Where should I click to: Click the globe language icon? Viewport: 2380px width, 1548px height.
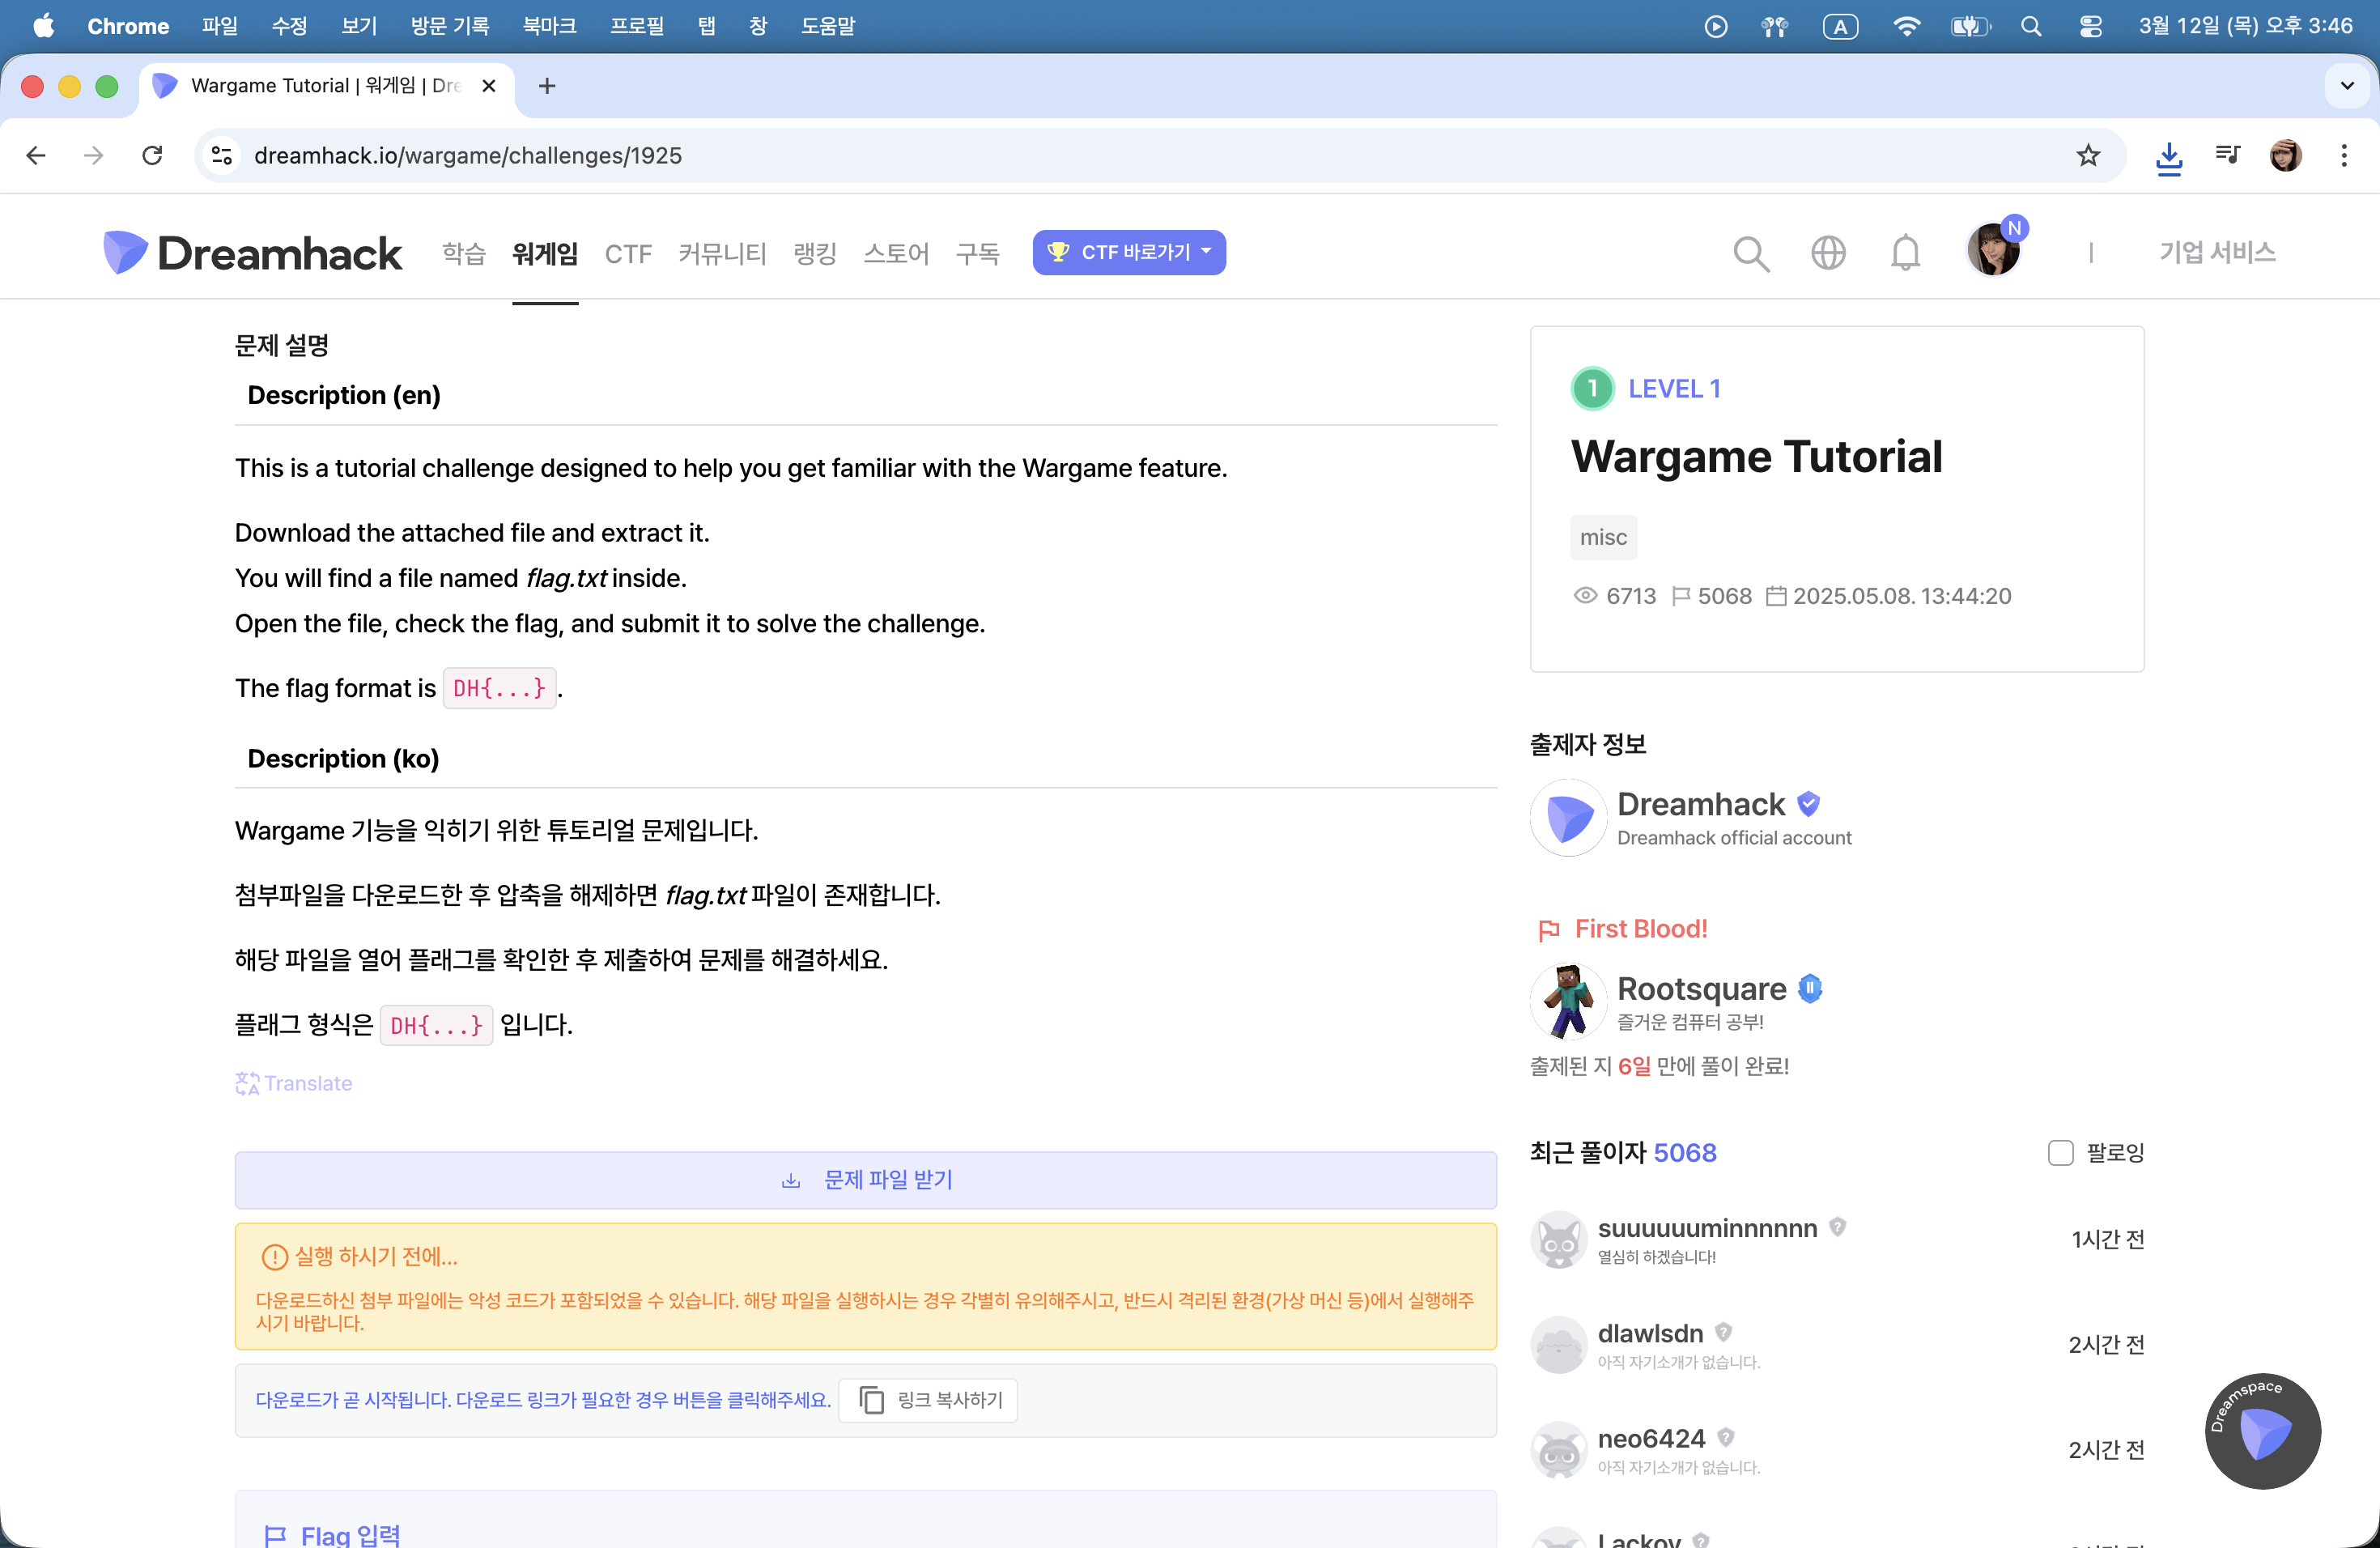click(x=1828, y=253)
